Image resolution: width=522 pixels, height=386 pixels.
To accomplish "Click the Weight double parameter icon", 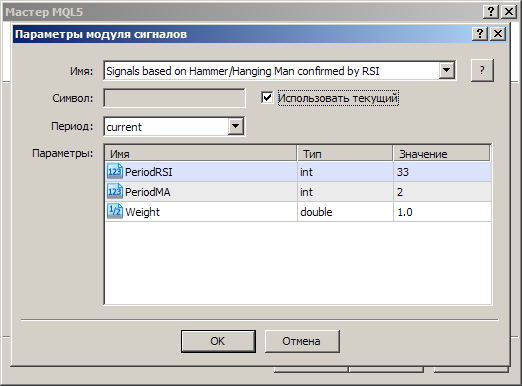I will (x=115, y=212).
